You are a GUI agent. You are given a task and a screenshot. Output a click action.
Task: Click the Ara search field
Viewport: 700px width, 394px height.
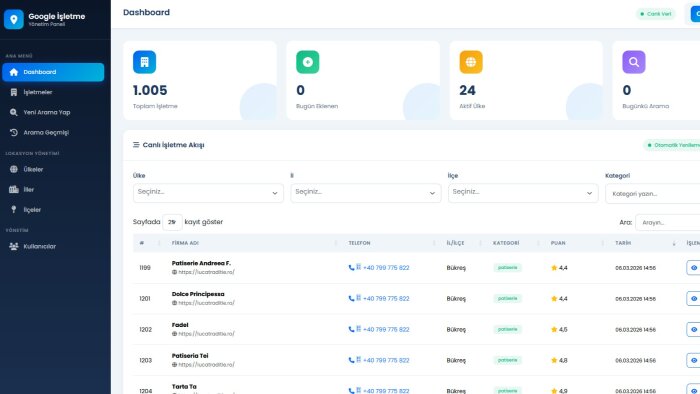coord(667,222)
